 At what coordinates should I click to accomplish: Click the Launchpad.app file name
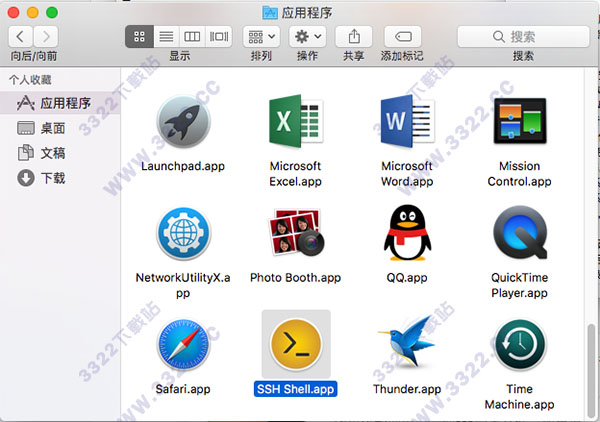183,166
